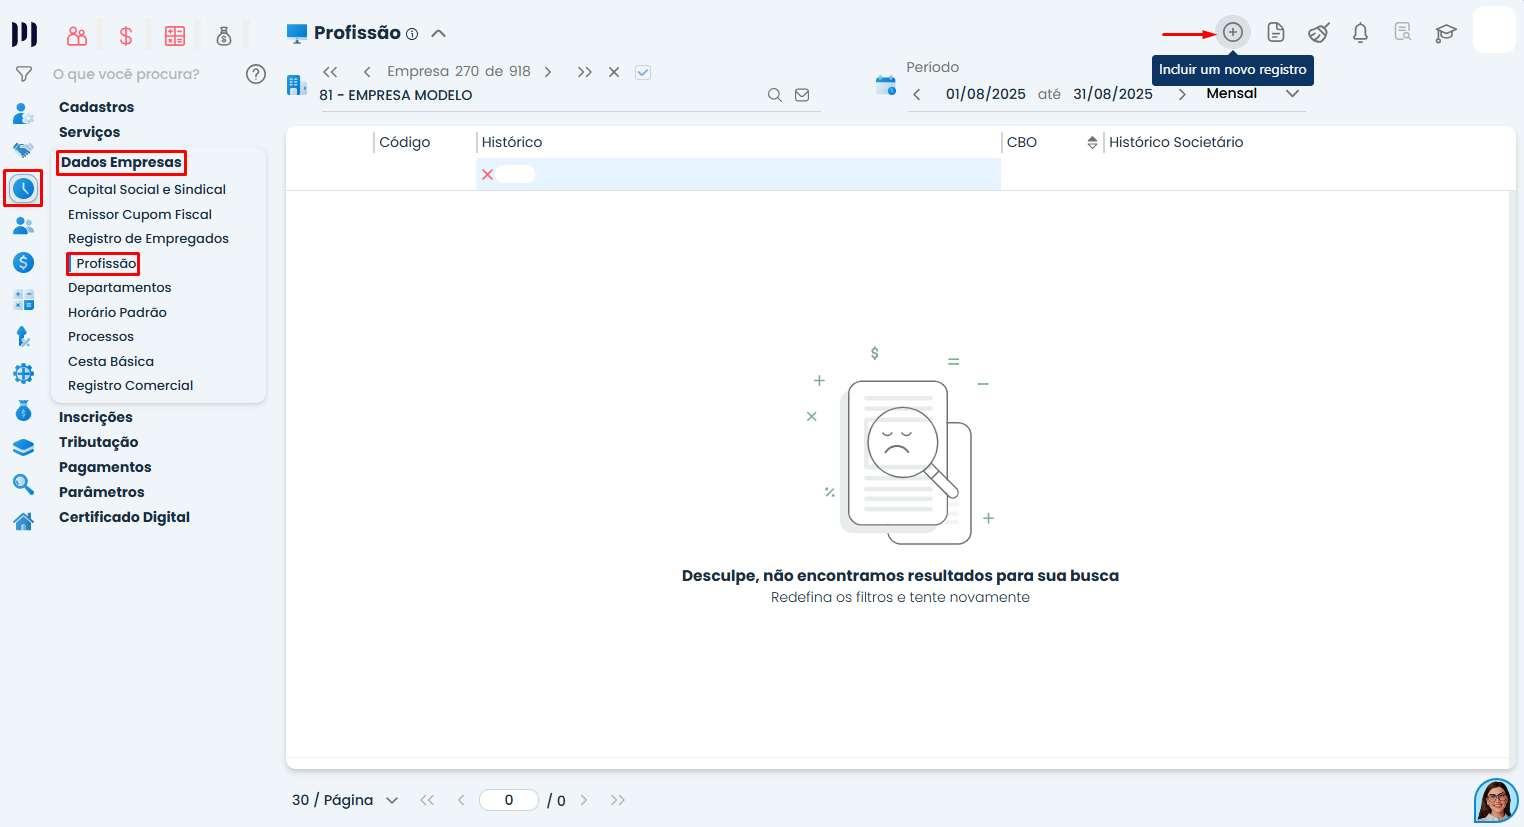Select the Profissão menu item
The image size is (1524, 827).
106,263
